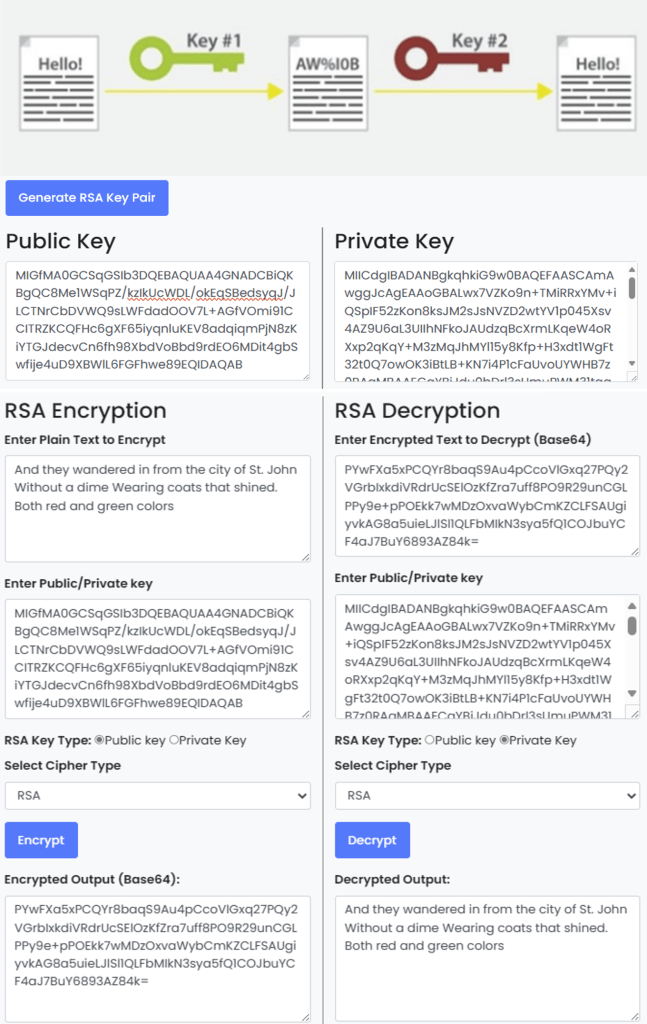
Task: Select Private Key radio under RSA Encryption
Action: (174, 740)
